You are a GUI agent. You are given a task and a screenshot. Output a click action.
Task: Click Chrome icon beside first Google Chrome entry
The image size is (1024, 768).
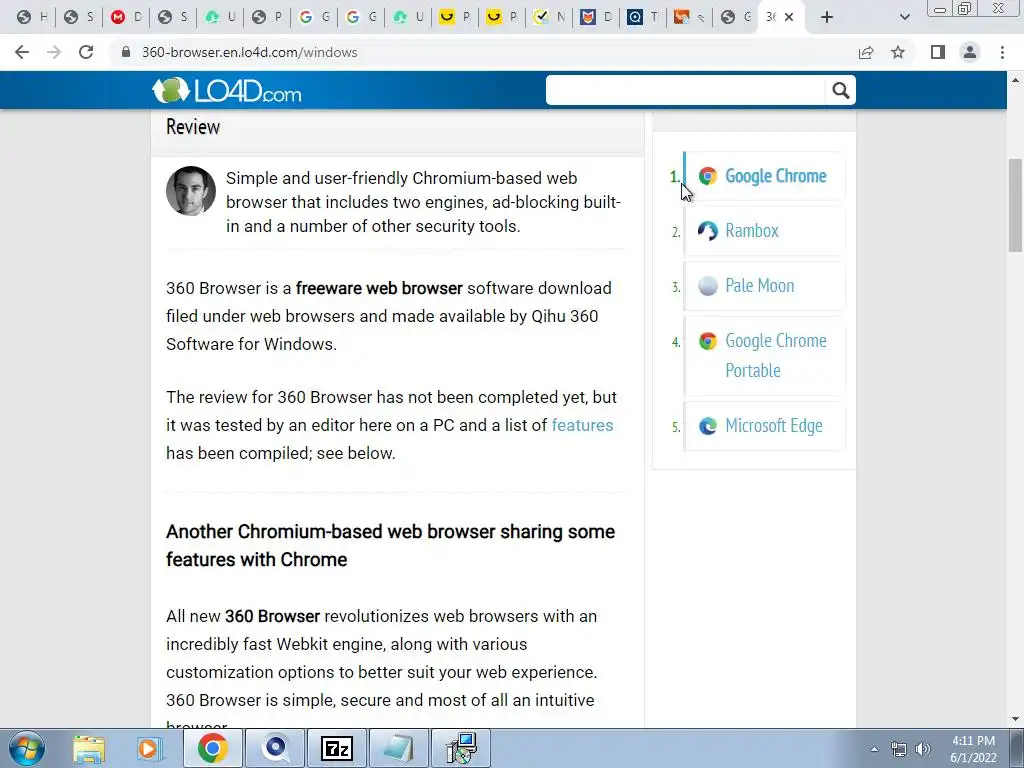click(x=707, y=176)
